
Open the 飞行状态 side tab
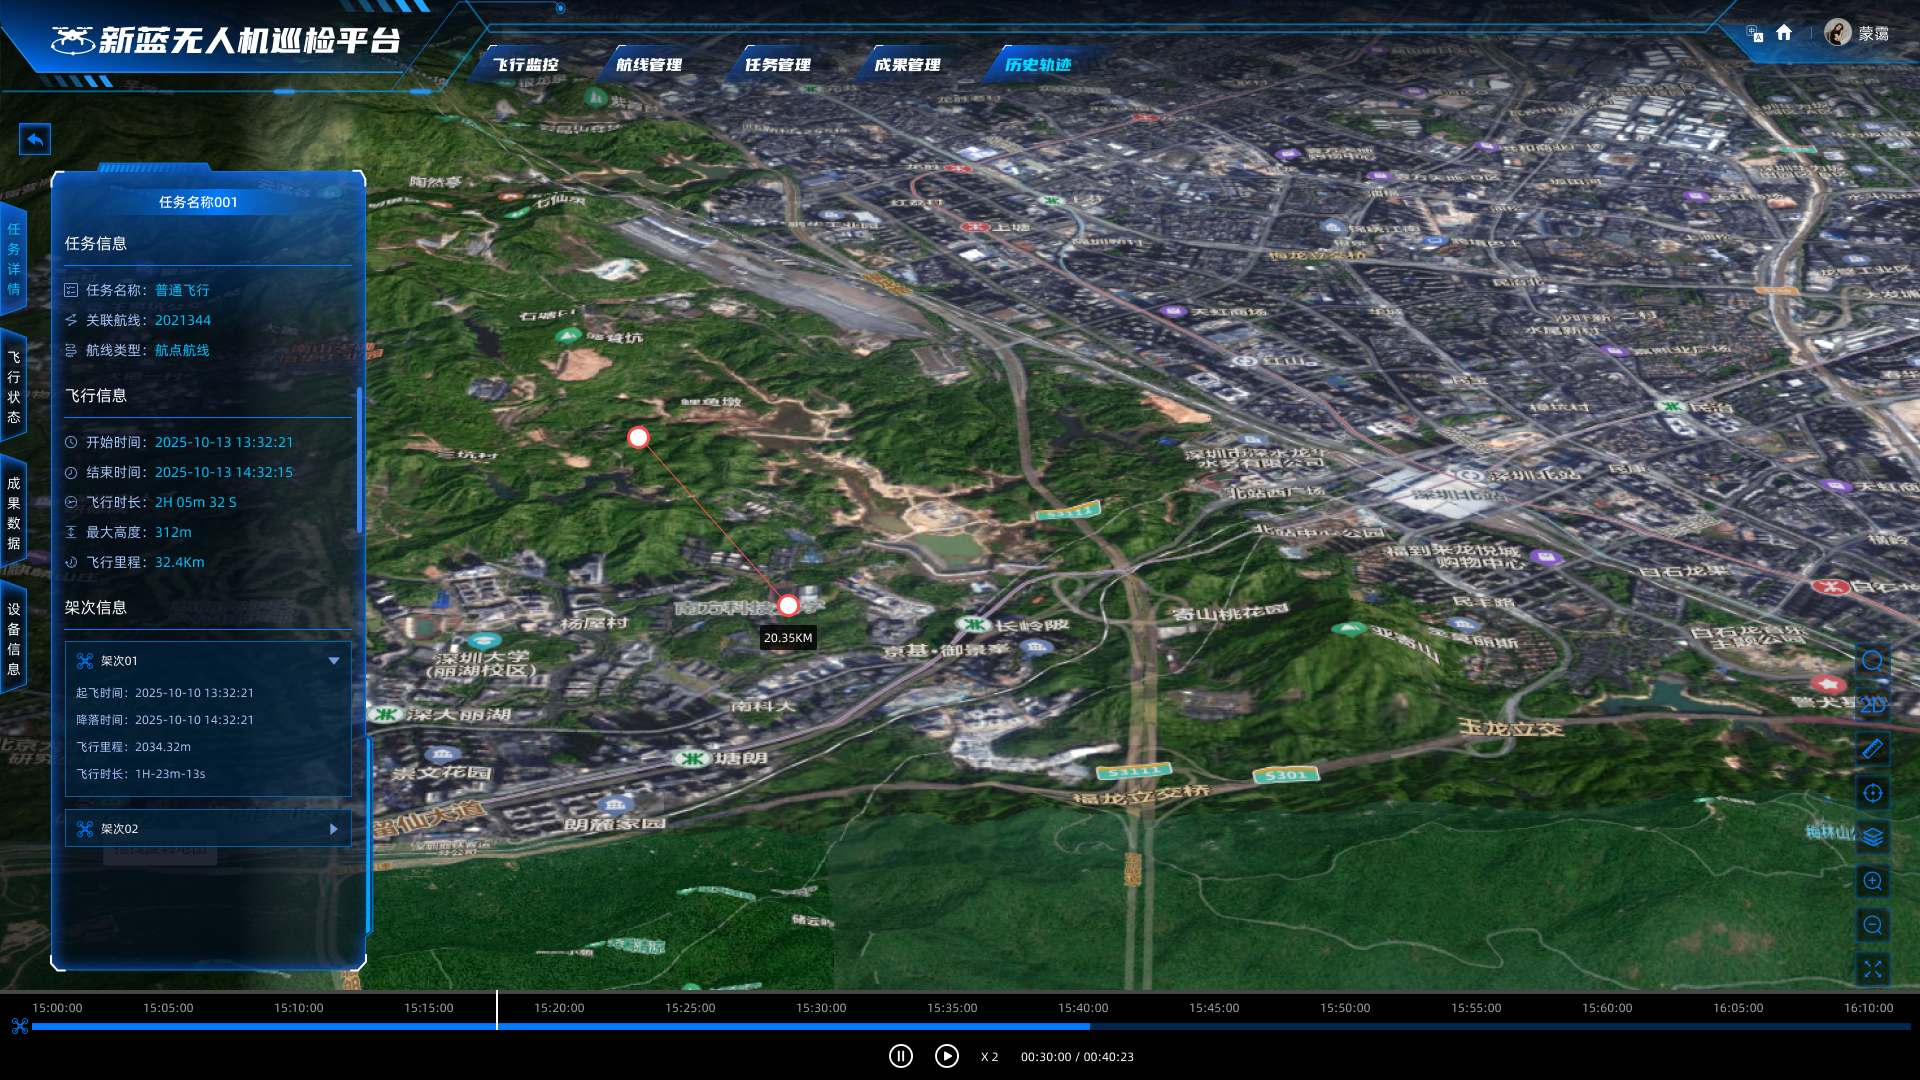[x=14, y=387]
